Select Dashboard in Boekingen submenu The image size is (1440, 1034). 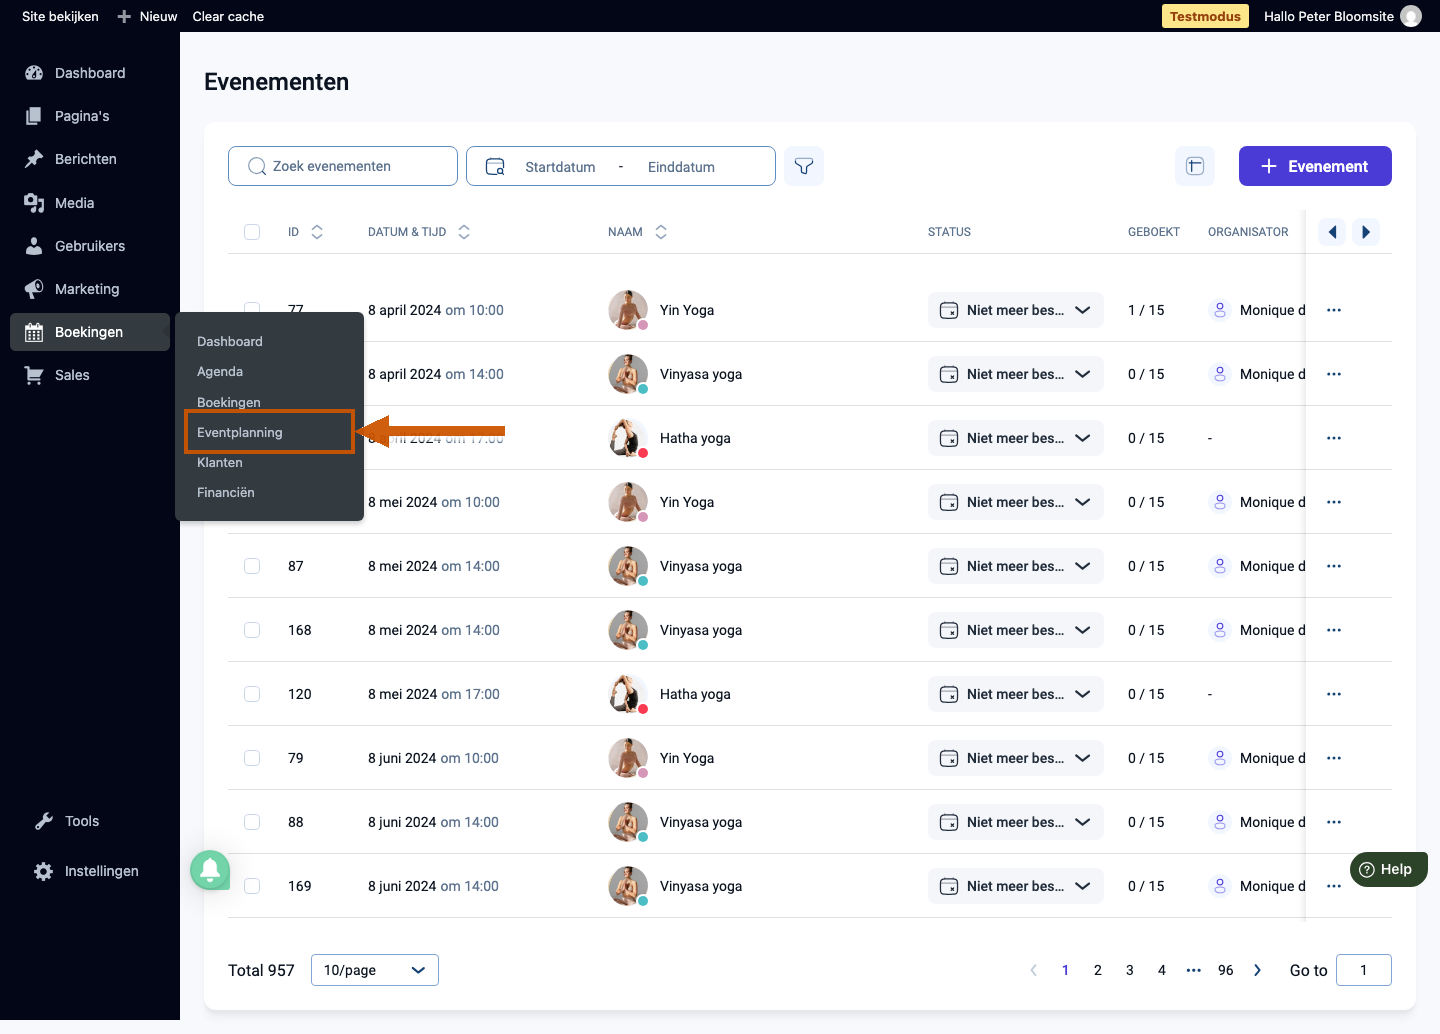[x=230, y=341]
